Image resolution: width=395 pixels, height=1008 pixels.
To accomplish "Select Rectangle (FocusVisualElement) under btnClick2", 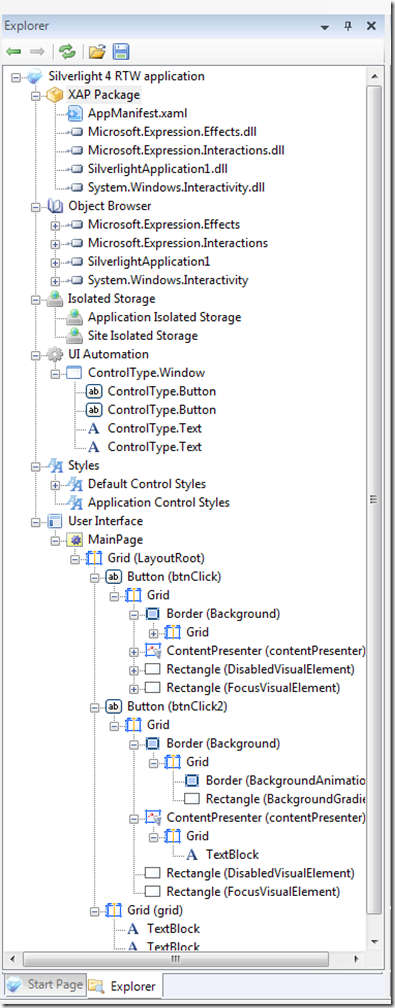I will click(252, 892).
